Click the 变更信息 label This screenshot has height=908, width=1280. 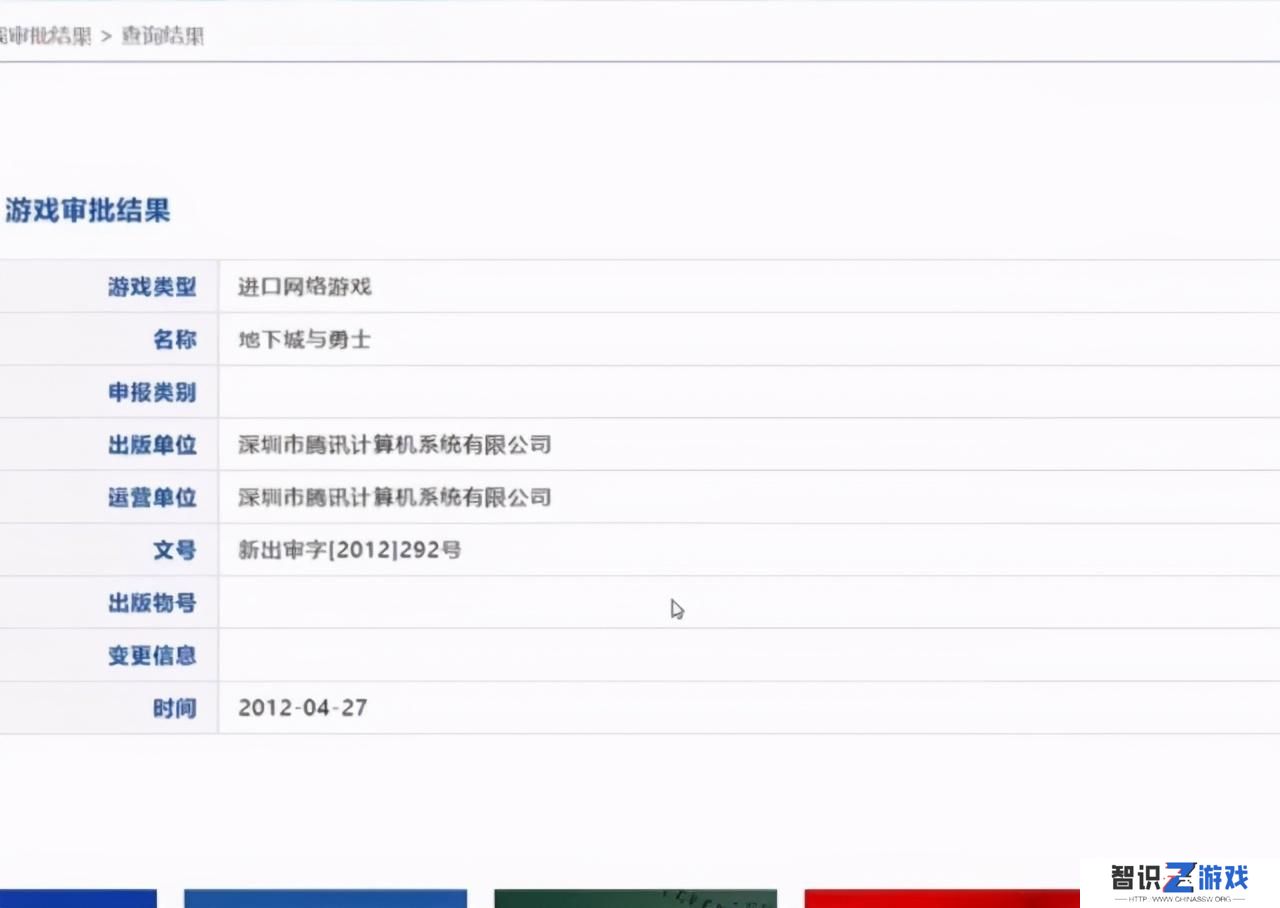[152, 656]
